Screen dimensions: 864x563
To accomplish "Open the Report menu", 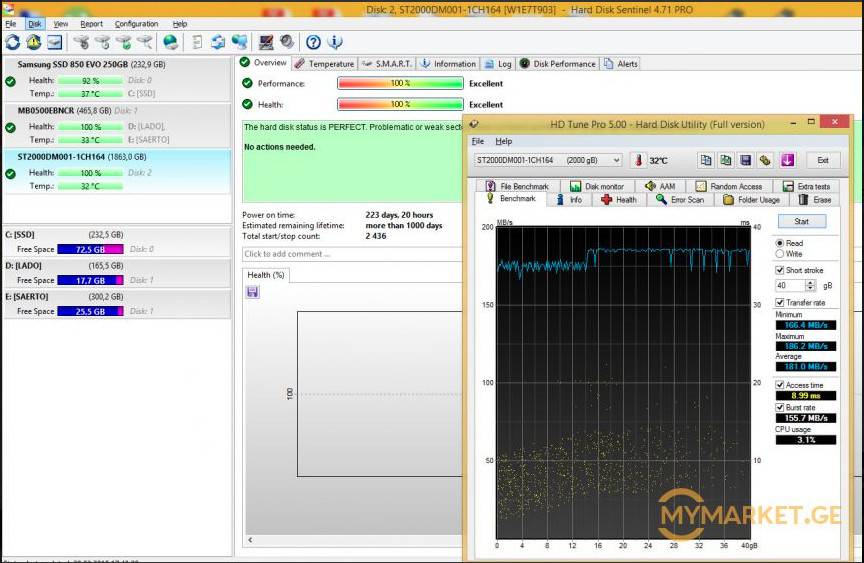I will coord(91,24).
